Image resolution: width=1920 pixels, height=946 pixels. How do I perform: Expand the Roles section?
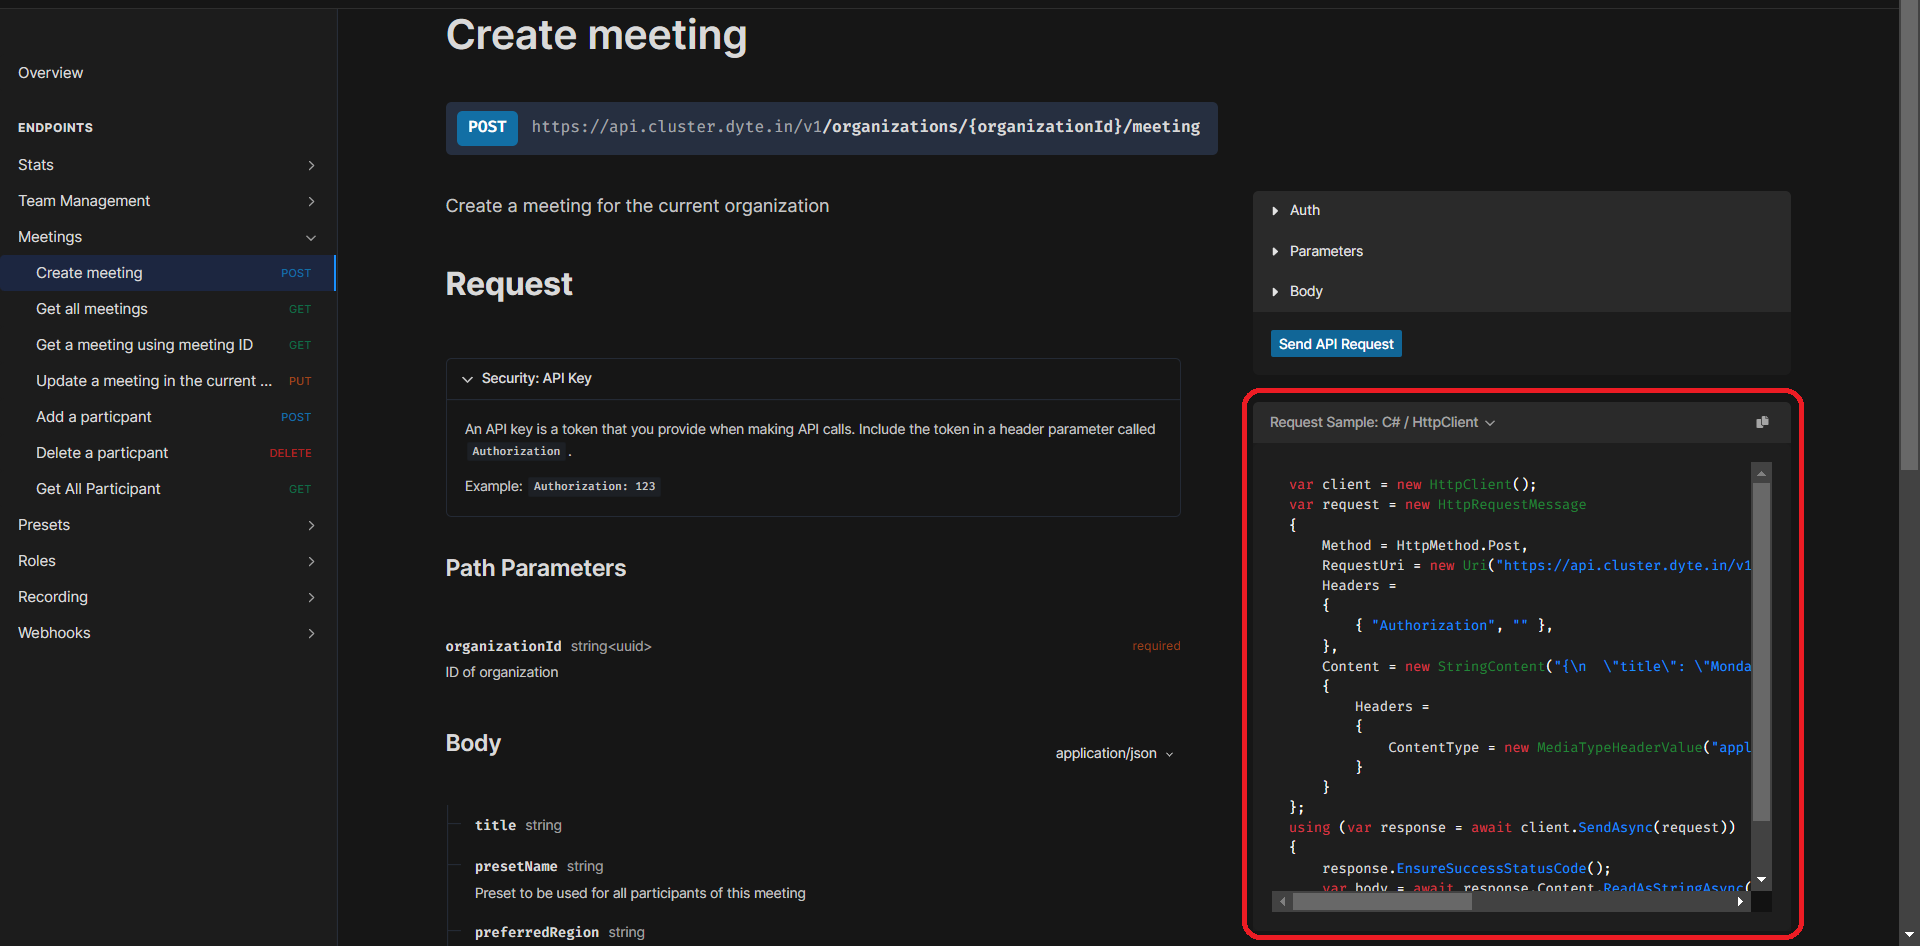click(167, 561)
